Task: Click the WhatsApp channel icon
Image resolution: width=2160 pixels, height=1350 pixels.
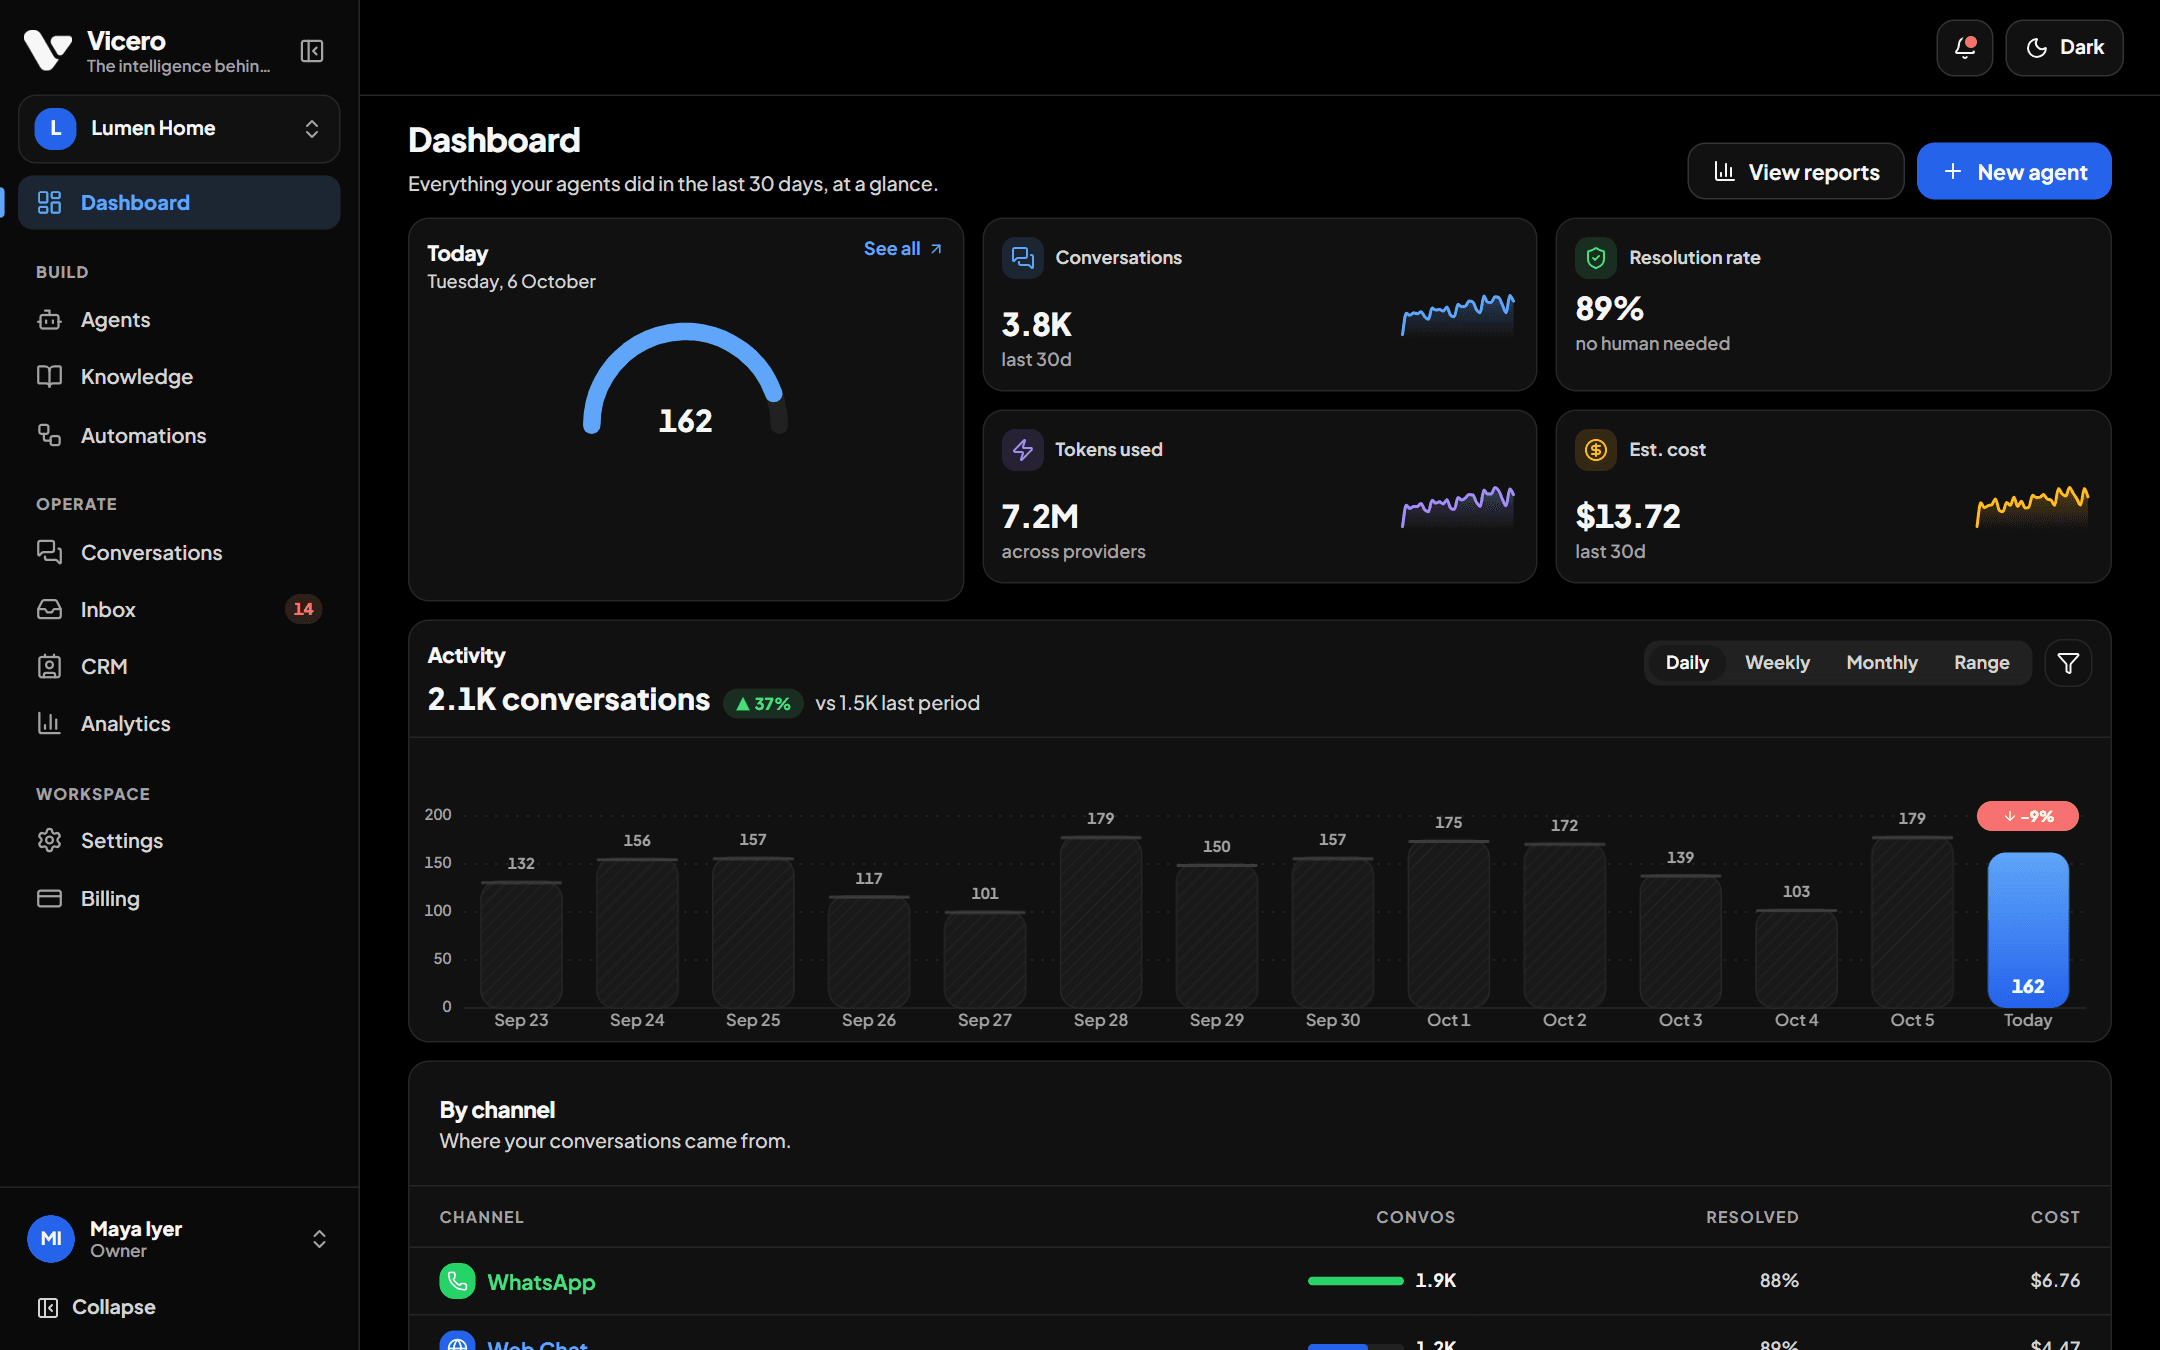Action: 457,1281
